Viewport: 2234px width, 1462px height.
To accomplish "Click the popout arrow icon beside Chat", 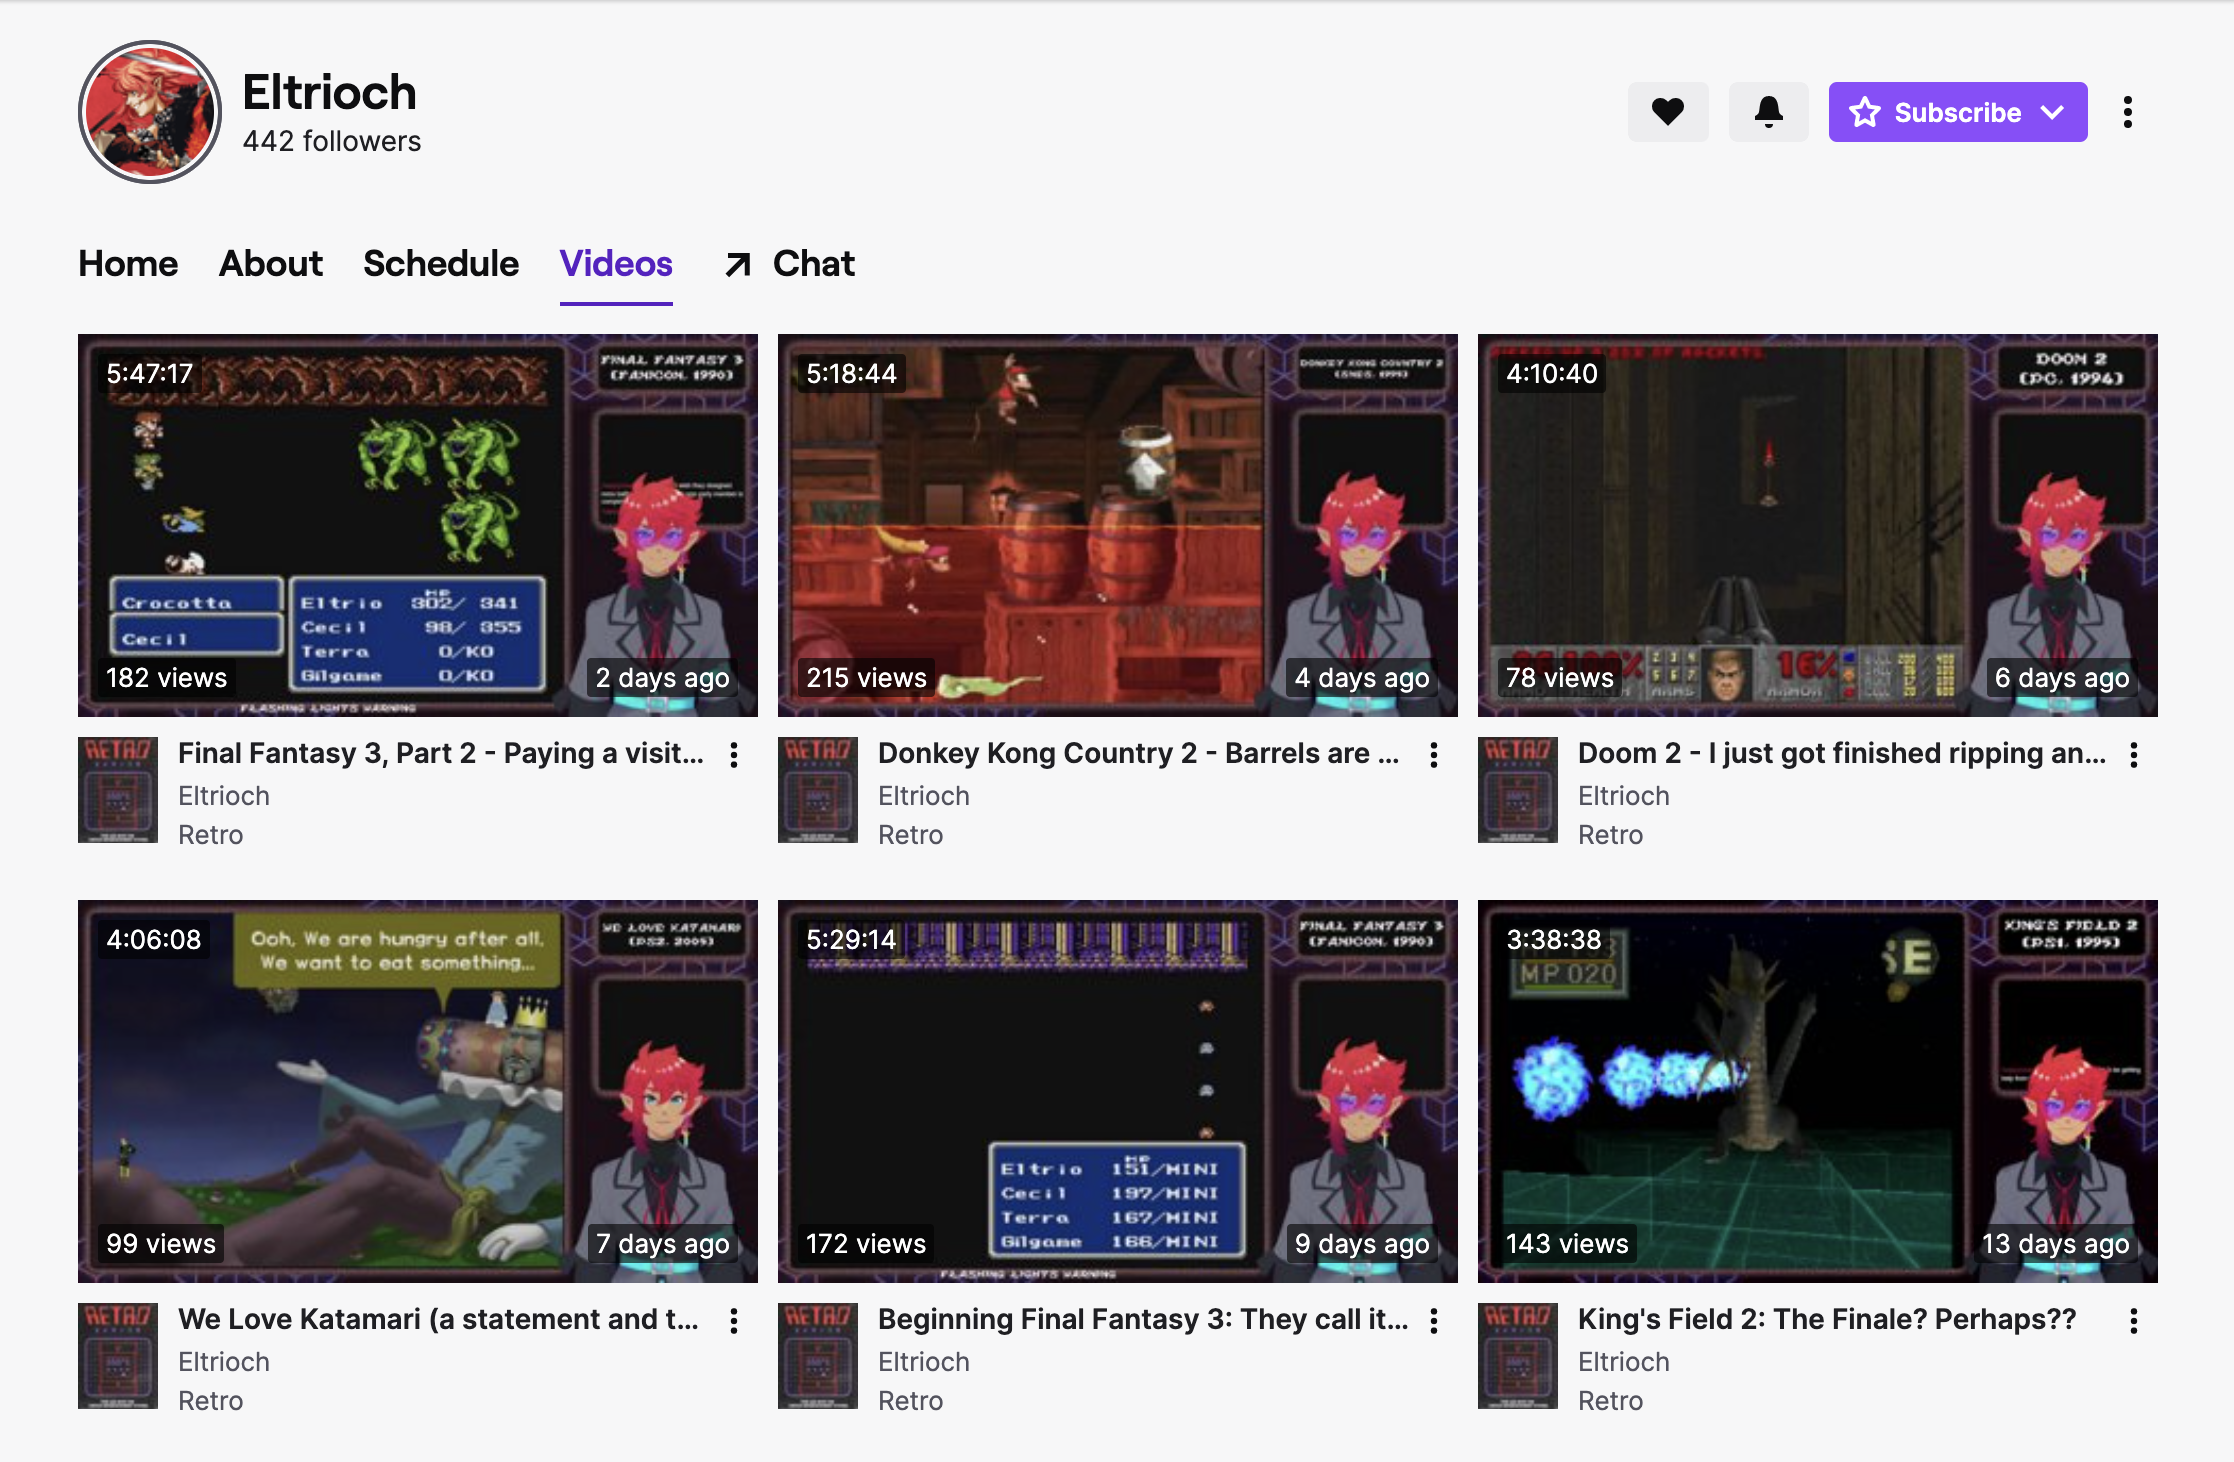I will (738, 265).
